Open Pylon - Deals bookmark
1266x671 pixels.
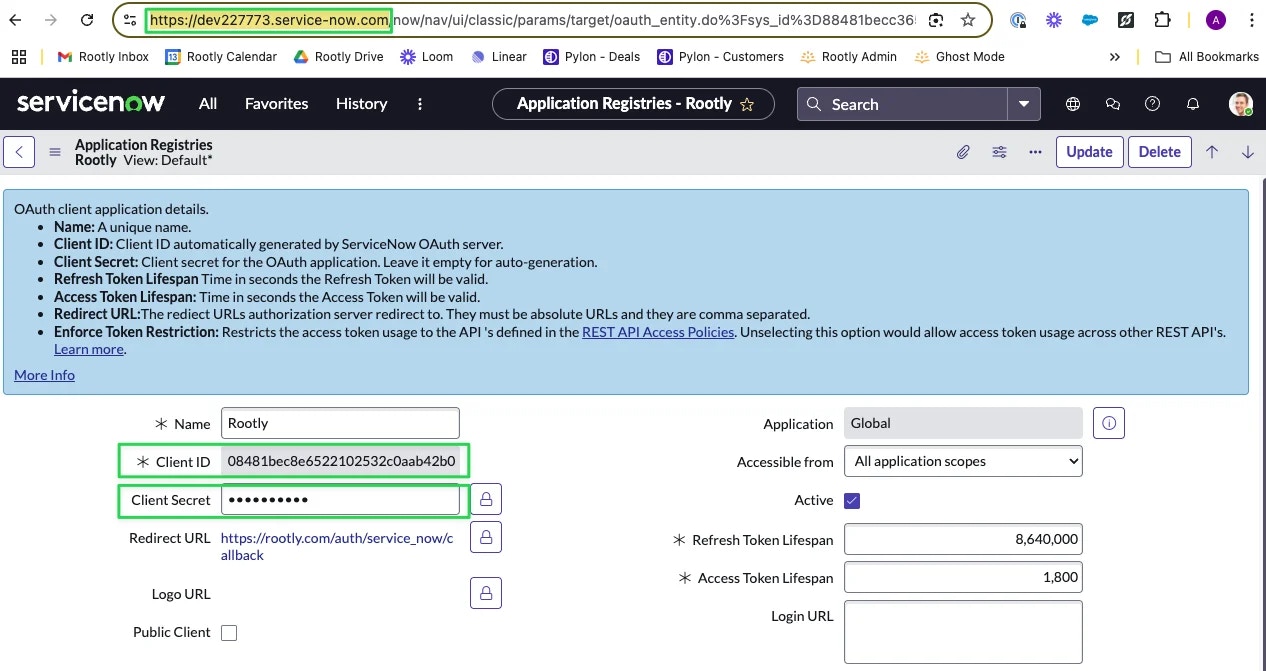tap(591, 57)
